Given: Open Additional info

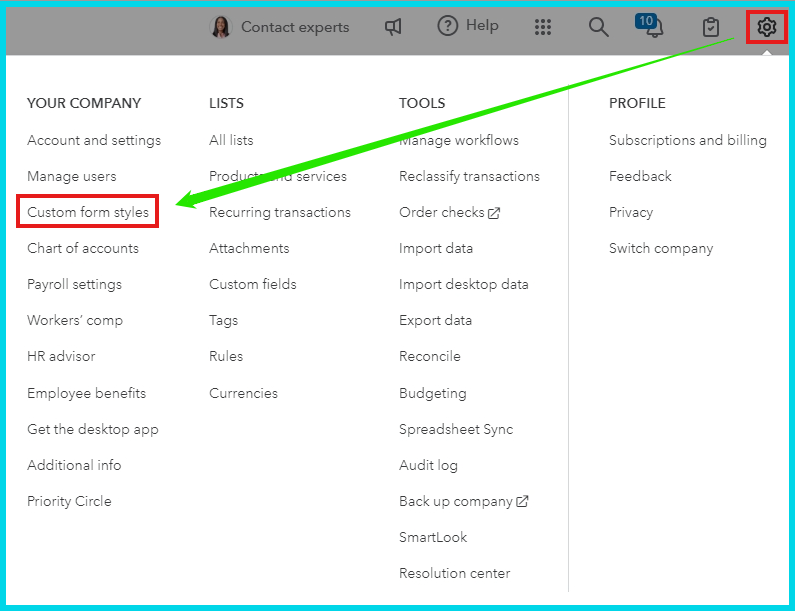Looking at the screenshot, I should [74, 465].
